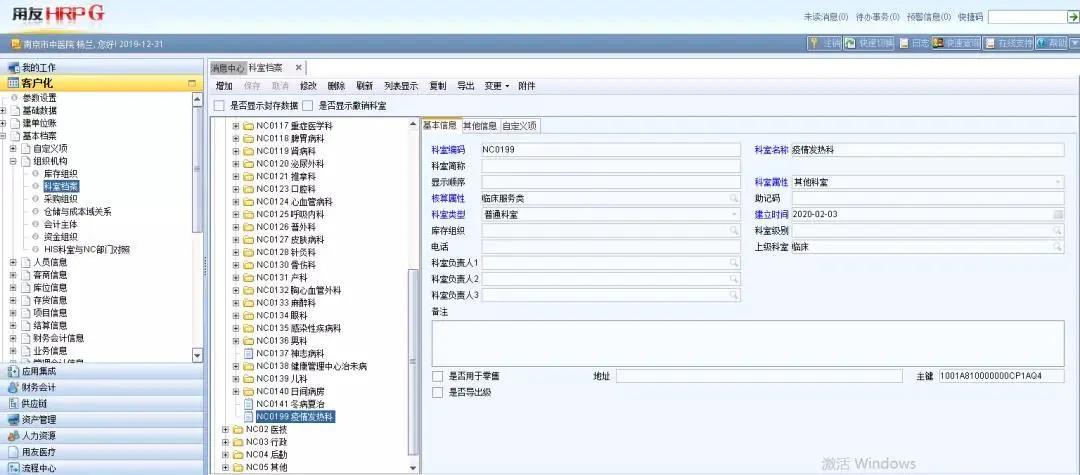Image resolution: width=1080 pixels, height=475 pixels.
Task: Switch to the 其他信息 tab
Action: pos(479,126)
